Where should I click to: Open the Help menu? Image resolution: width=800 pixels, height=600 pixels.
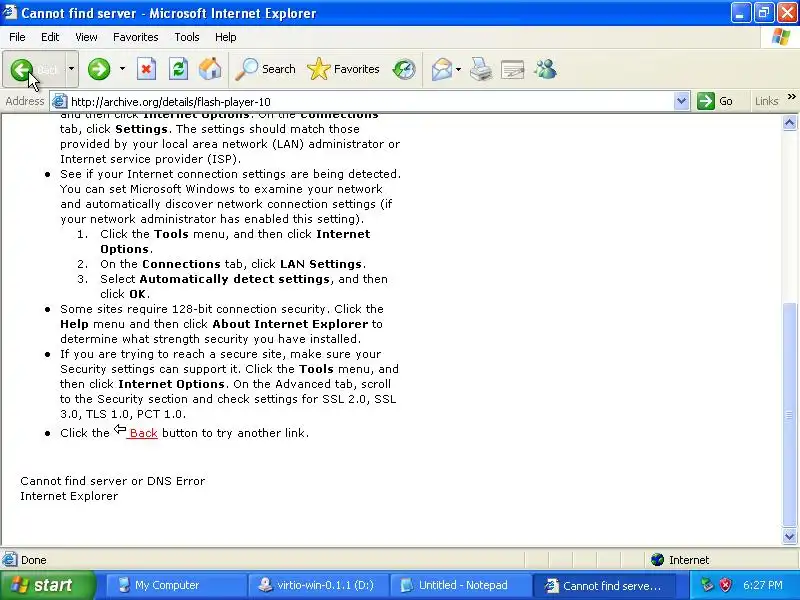click(226, 37)
